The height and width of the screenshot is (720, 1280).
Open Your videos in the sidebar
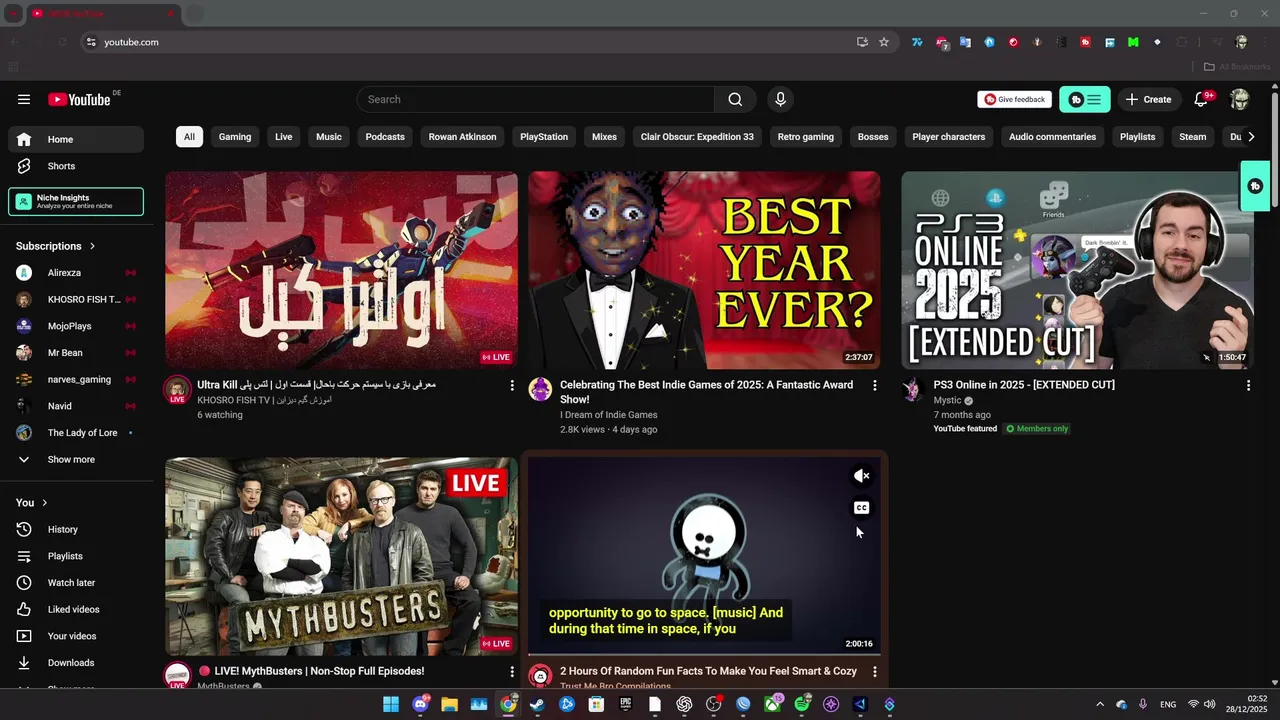[76, 636]
